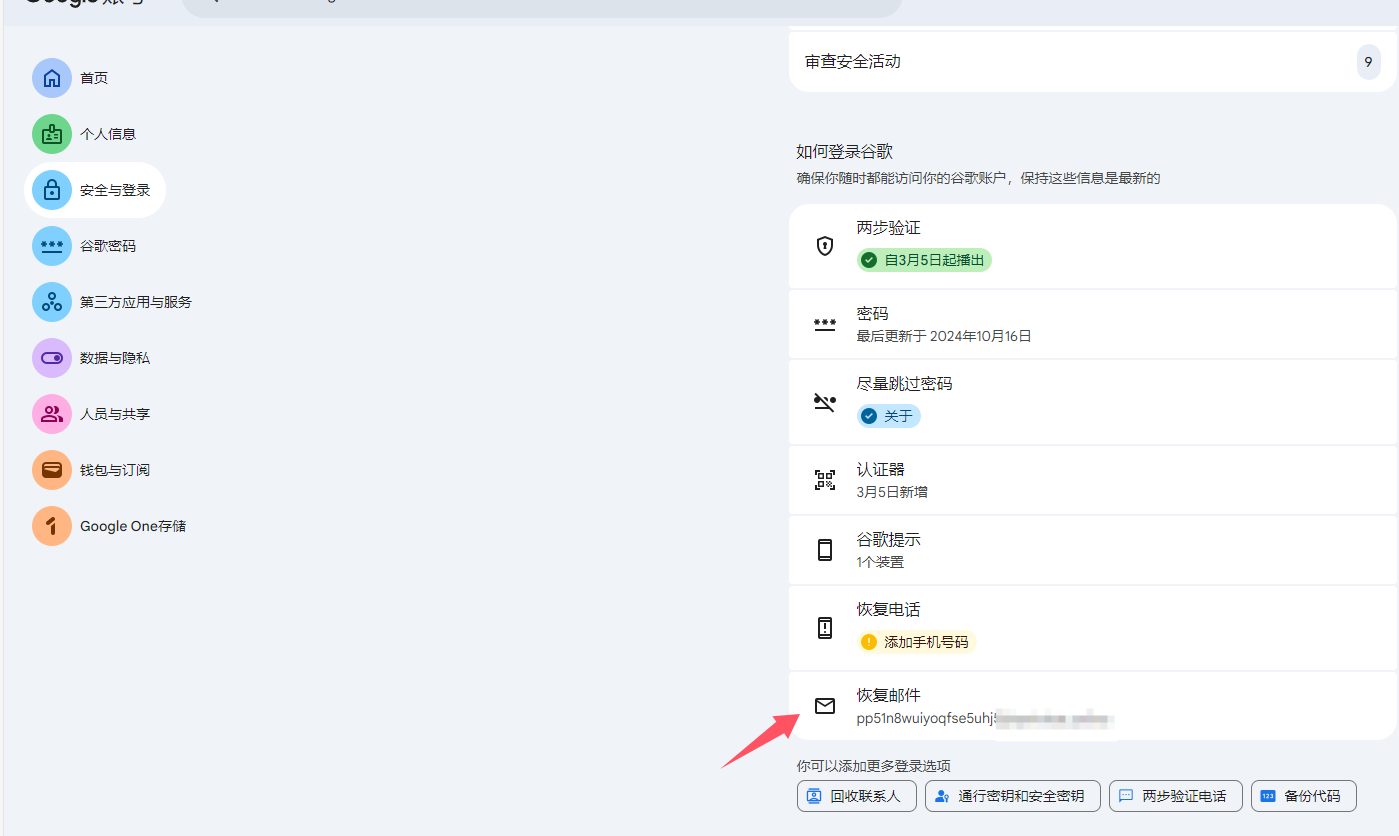Click the yellow warning badge 添加手机号码
1399x836 pixels.
[916, 642]
